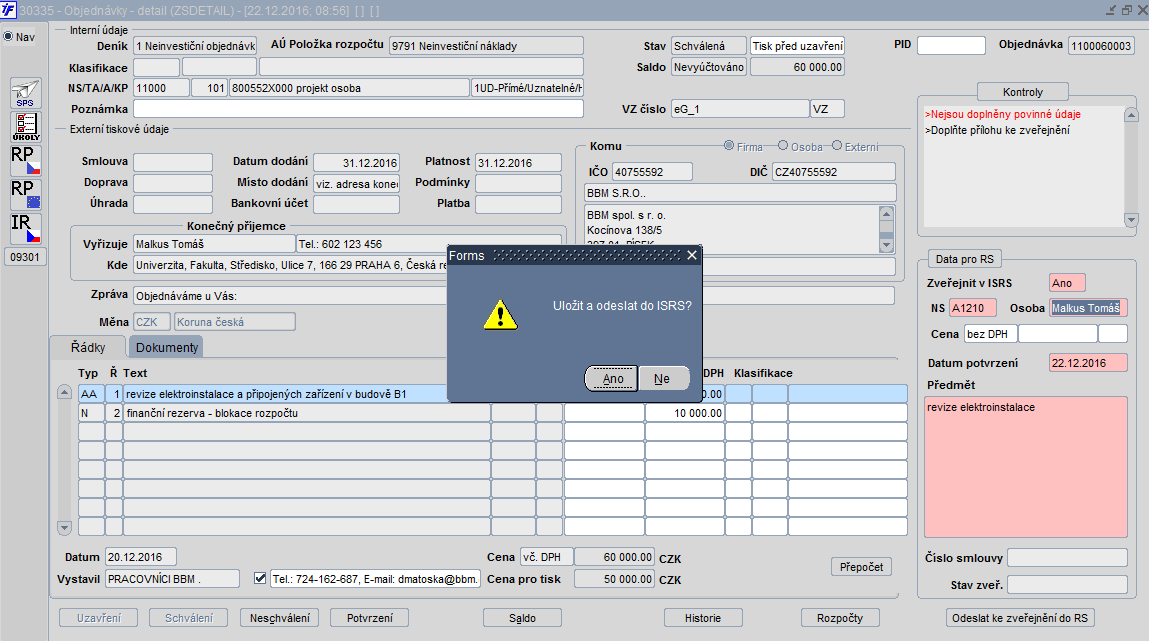Screen dimensions: 1149x641
Task: Click the first RP Czech flag icon
Action: coord(26,159)
